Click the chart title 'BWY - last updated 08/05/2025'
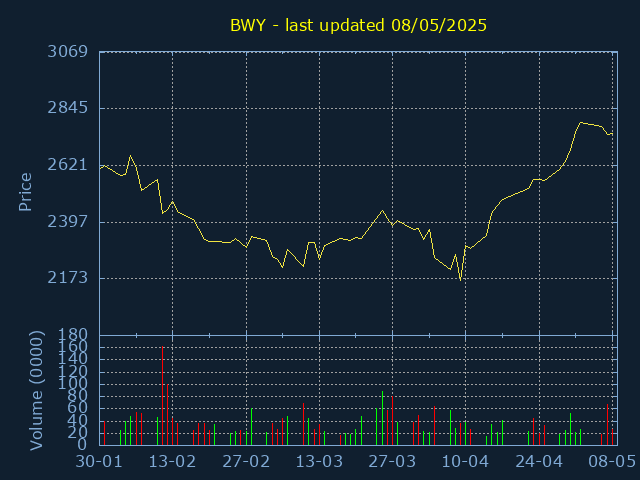 358,25
